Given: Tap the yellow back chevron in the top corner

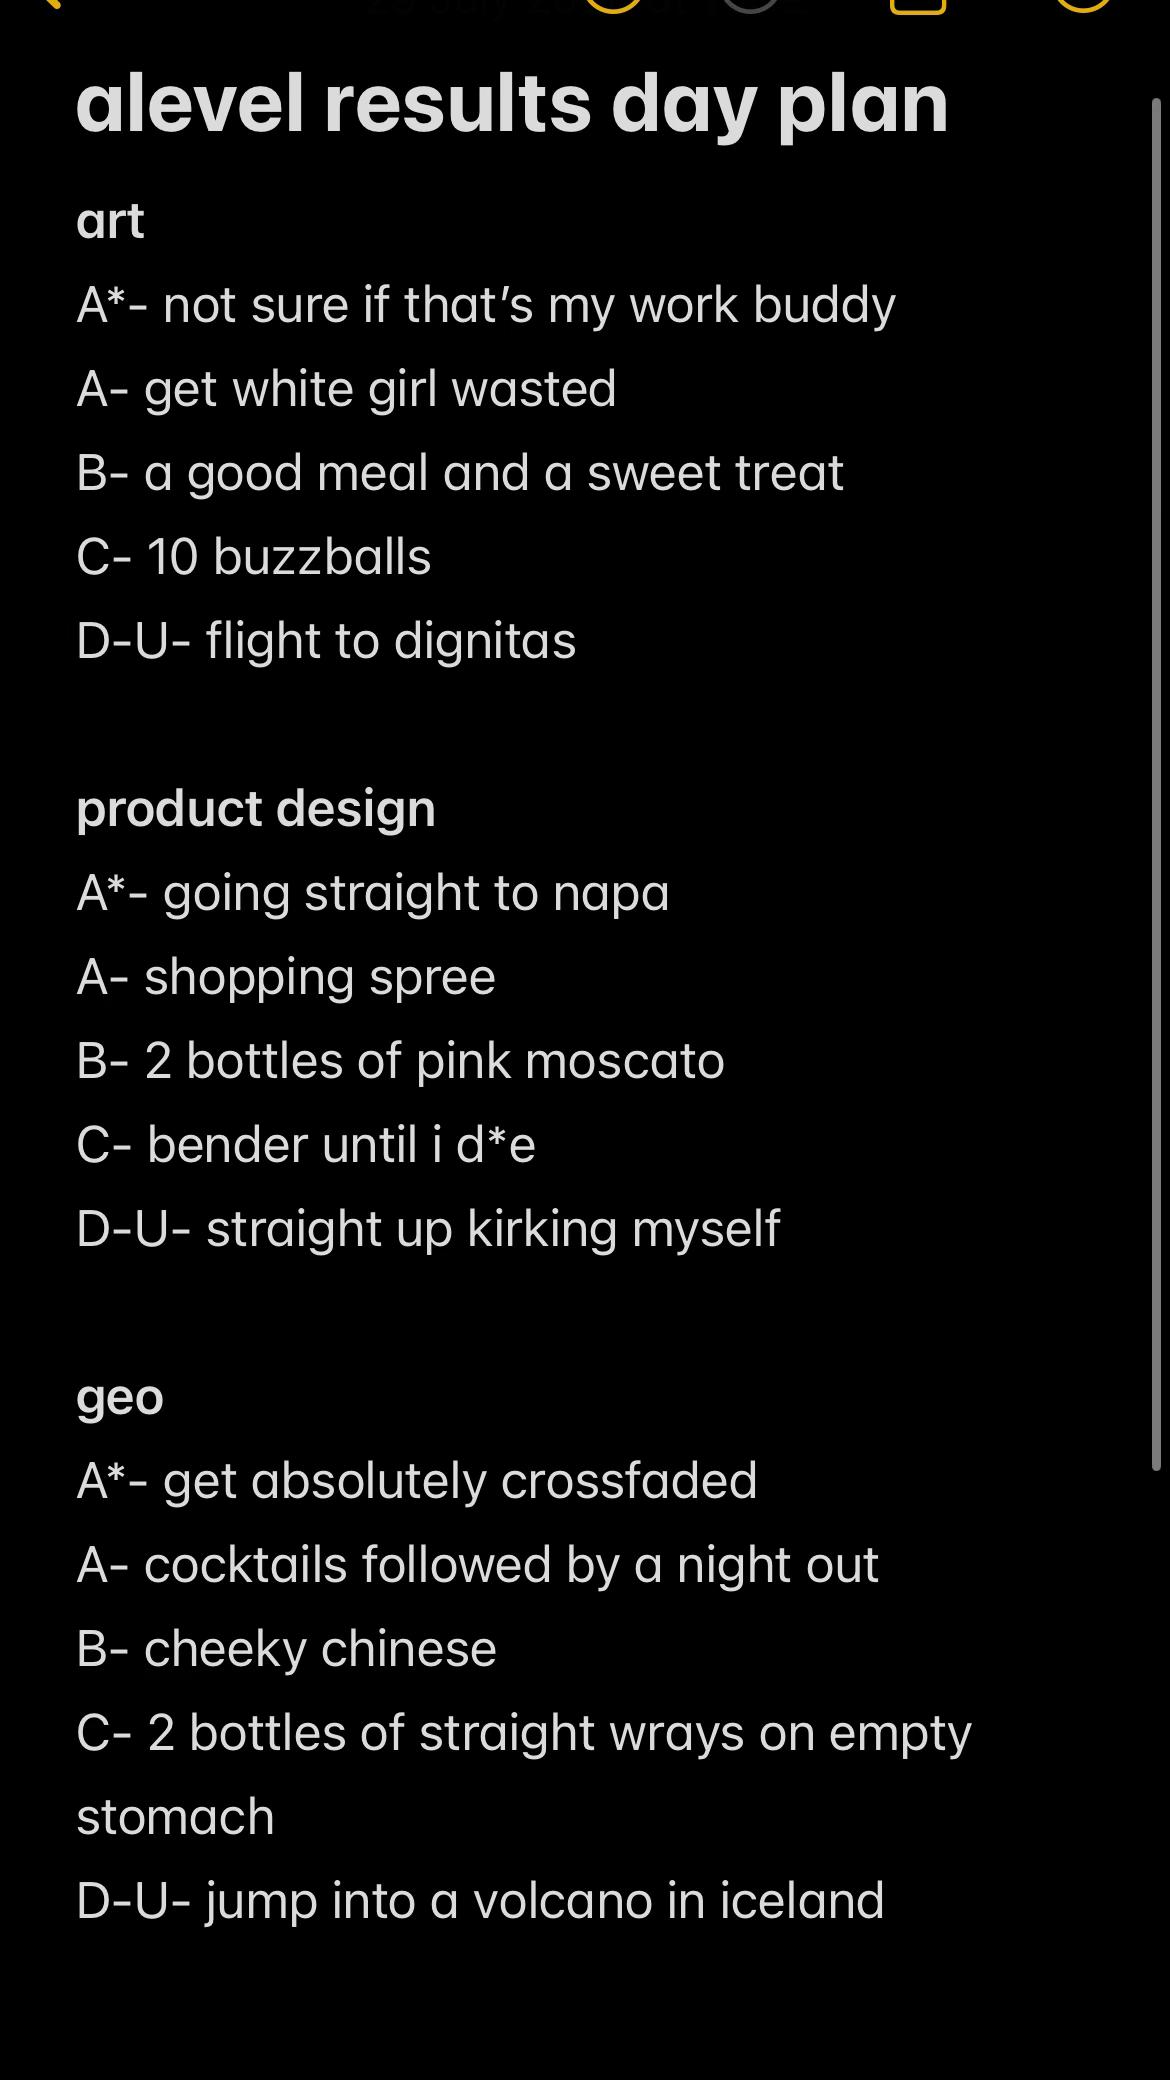Looking at the screenshot, I should tap(48, 4).
